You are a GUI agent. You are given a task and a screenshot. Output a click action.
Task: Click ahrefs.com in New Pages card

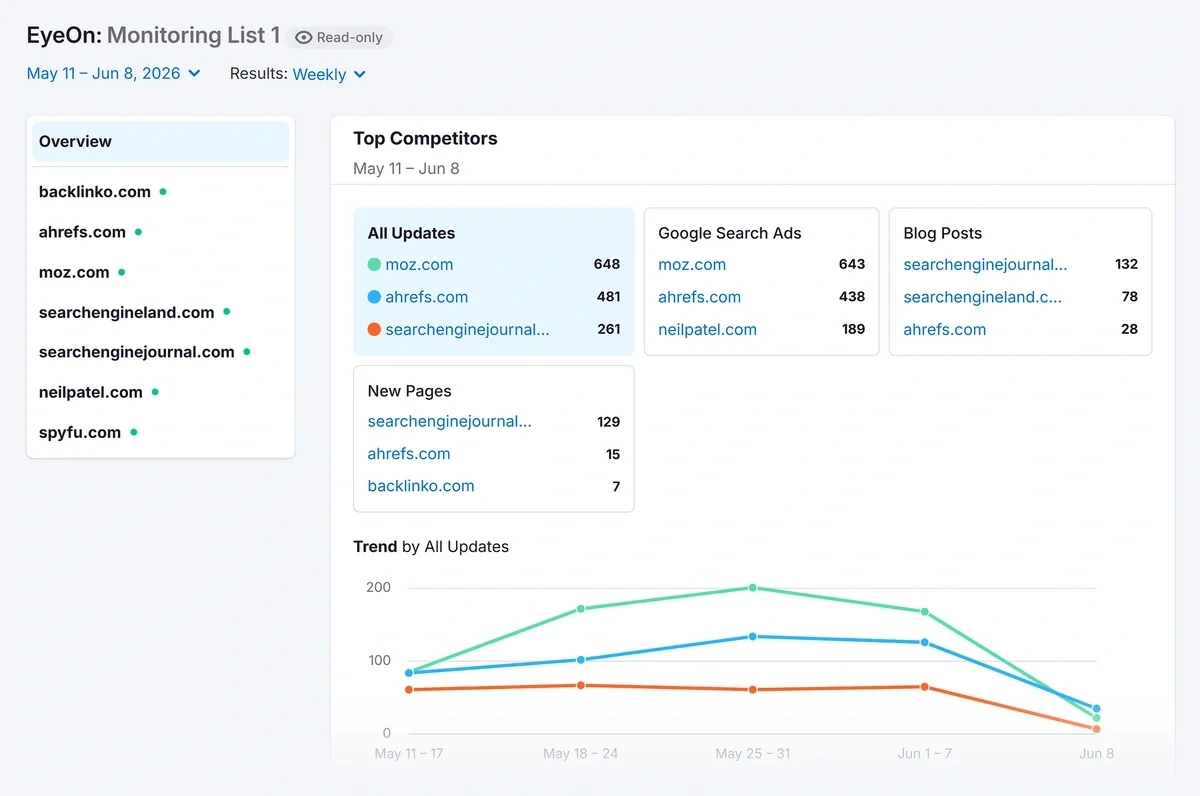(409, 453)
